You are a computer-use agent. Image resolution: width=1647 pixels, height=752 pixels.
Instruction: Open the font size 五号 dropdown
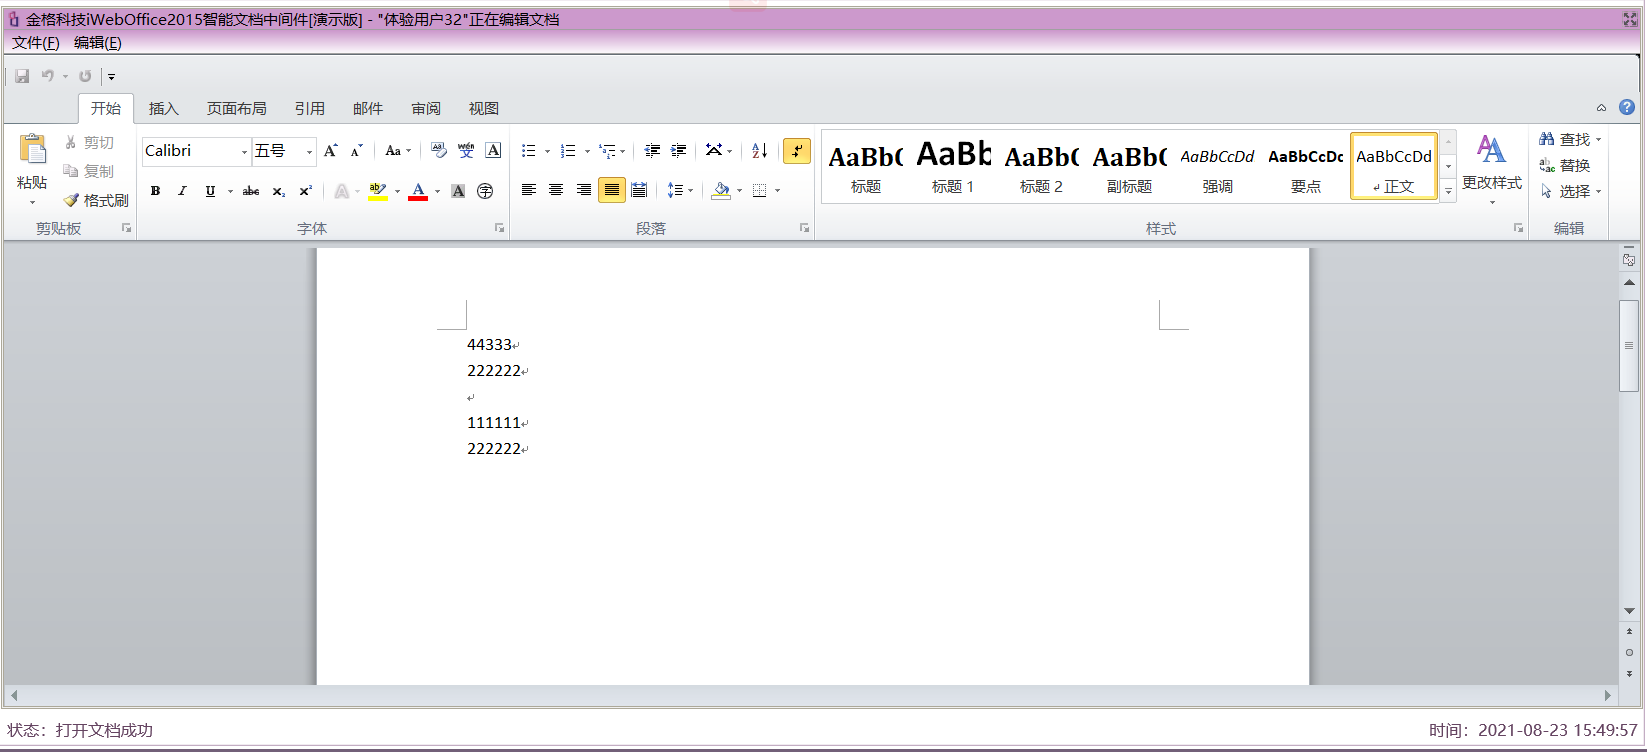tap(309, 152)
